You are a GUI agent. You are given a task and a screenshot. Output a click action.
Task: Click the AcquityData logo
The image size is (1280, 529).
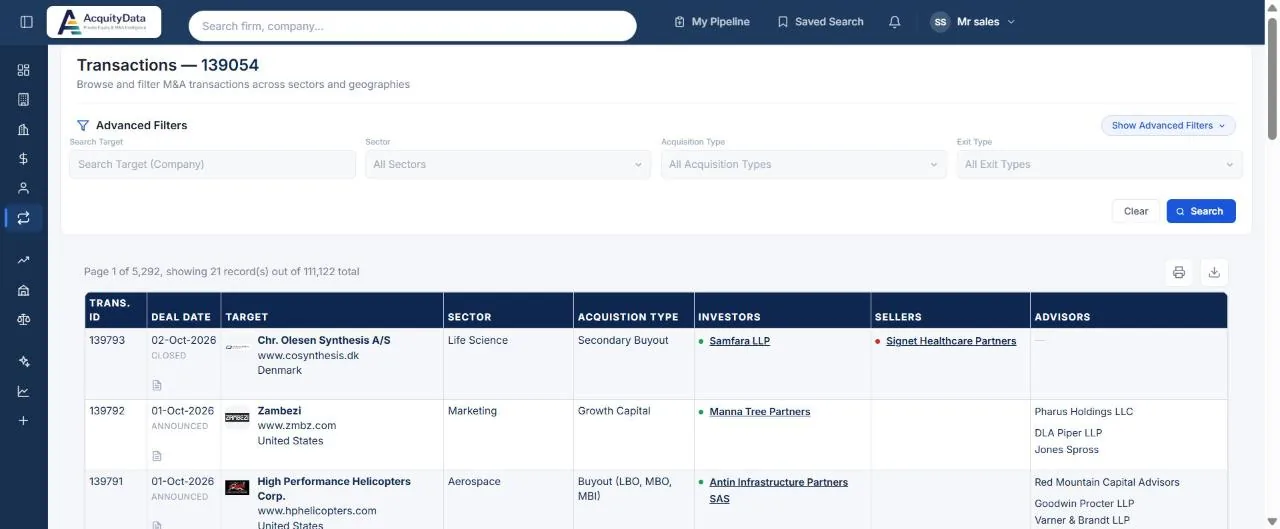point(104,22)
